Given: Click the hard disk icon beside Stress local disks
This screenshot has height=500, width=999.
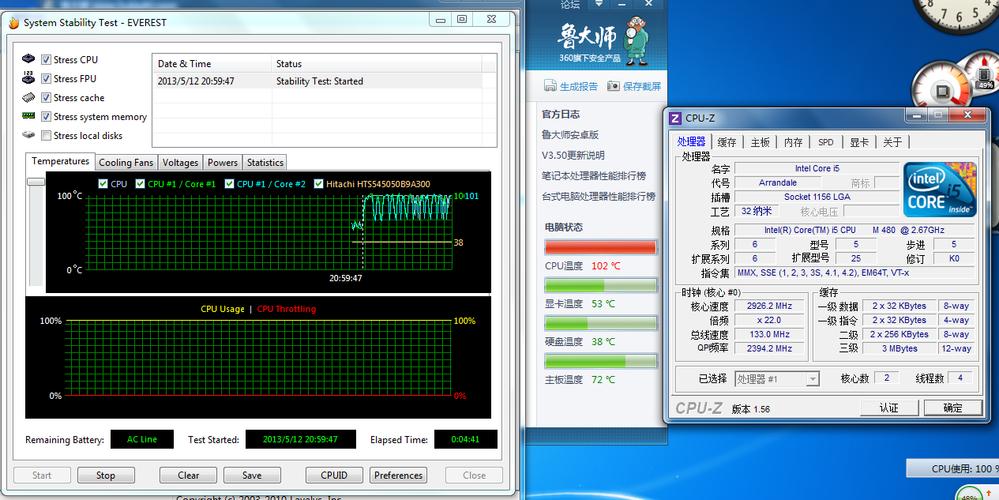Looking at the screenshot, I should [28, 135].
